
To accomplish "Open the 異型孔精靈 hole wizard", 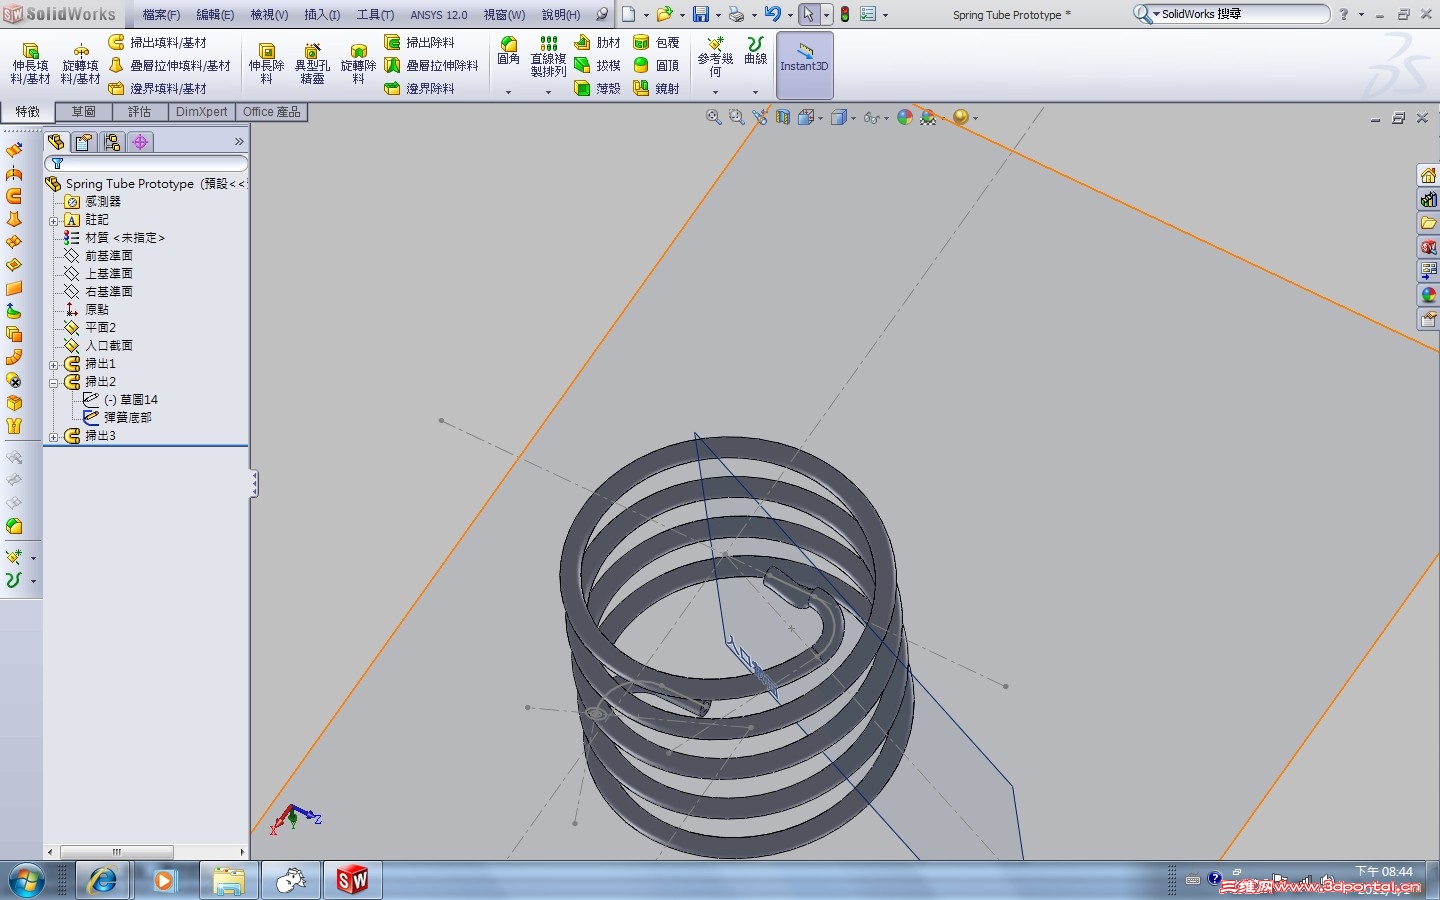I will [x=312, y=64].
